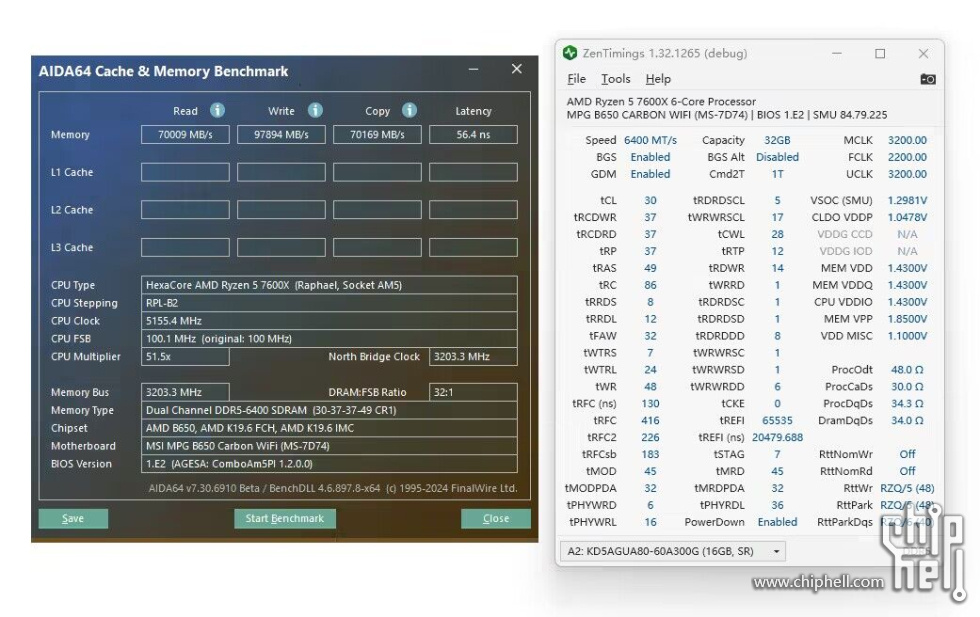Click the tREFI value 65535

777,420
